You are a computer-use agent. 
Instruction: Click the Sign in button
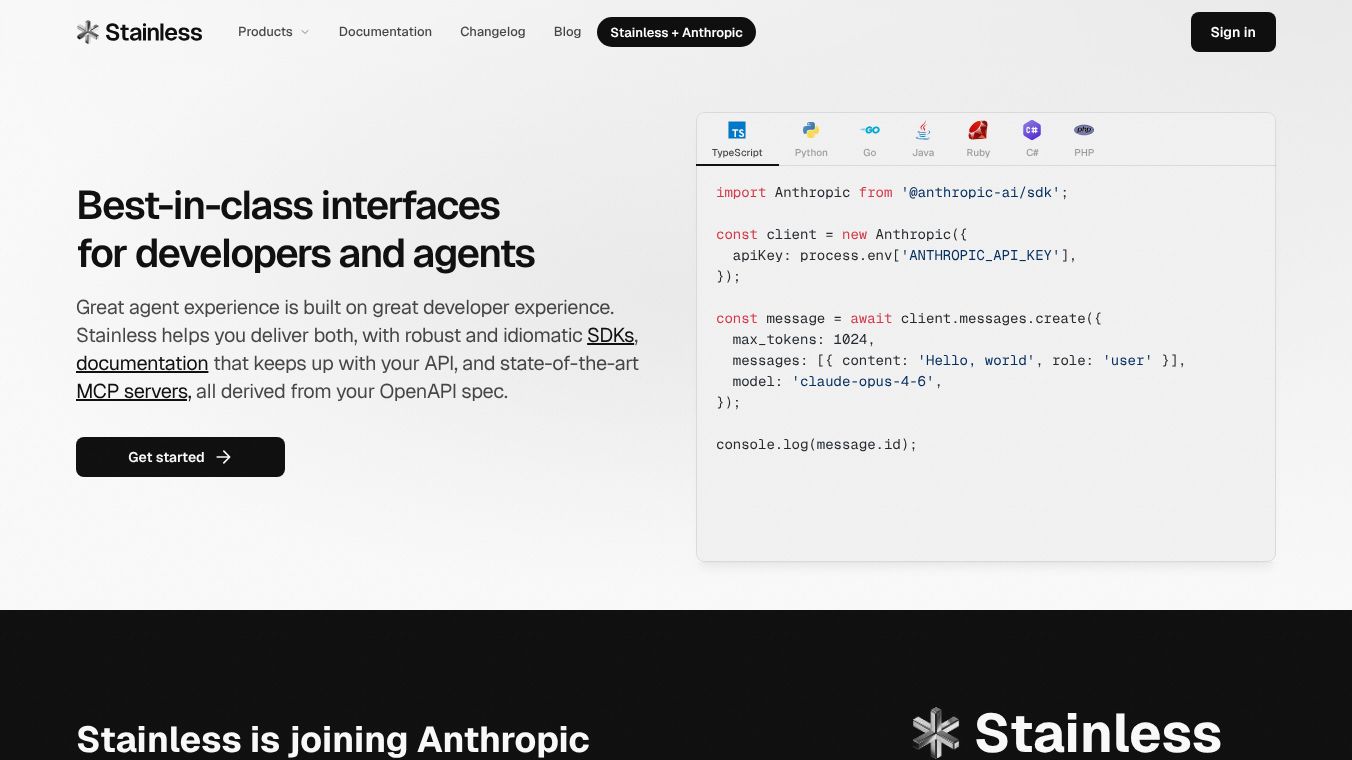(1233, 32)
